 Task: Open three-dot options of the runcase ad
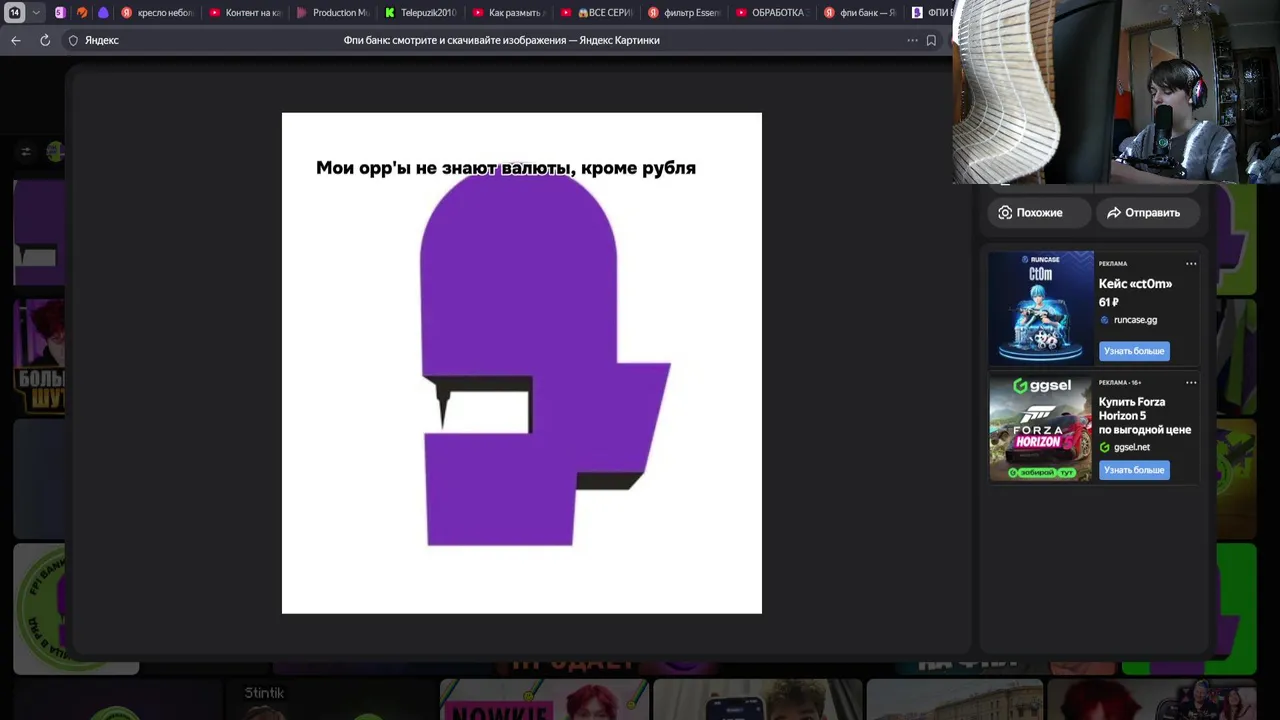click(1191, 264)
